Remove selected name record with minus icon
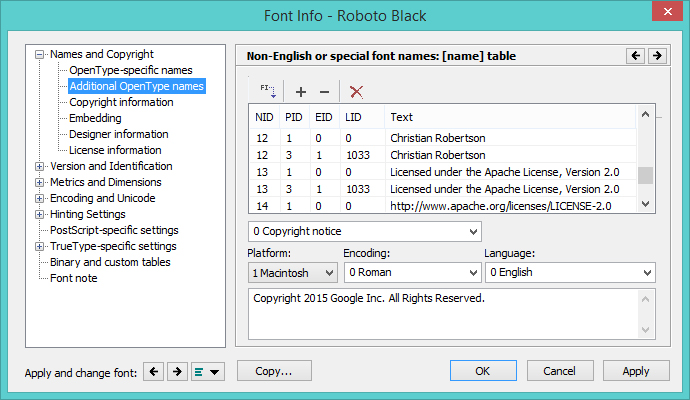This screenshot has height=400, width=690. [x=324, y=92]
